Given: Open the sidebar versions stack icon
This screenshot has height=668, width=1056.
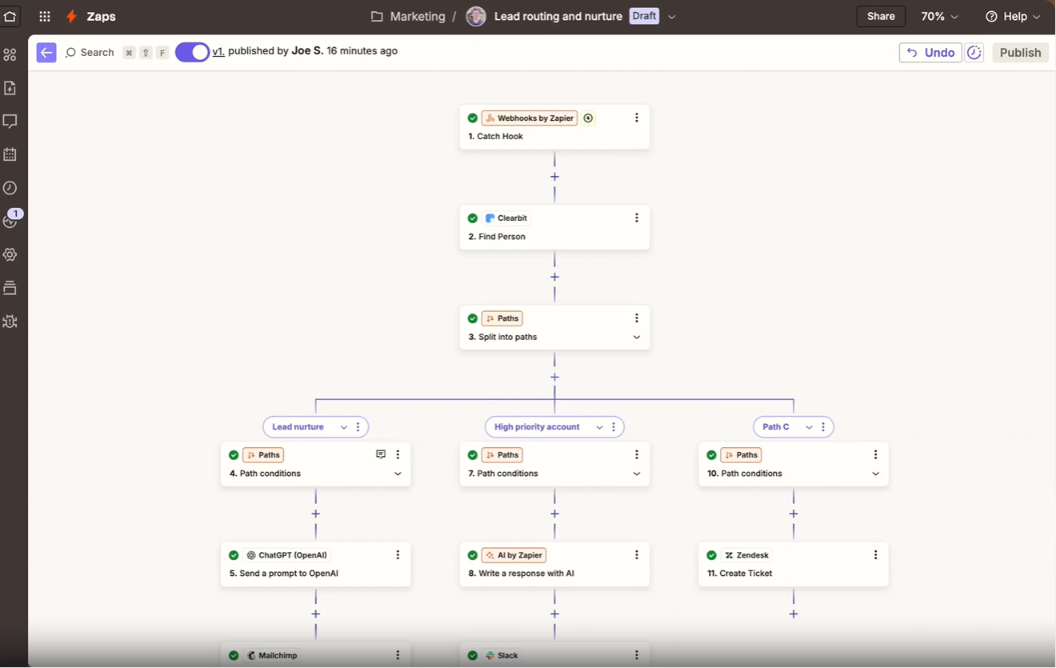Looking at the screenshot, I should (x=10, y=288).
